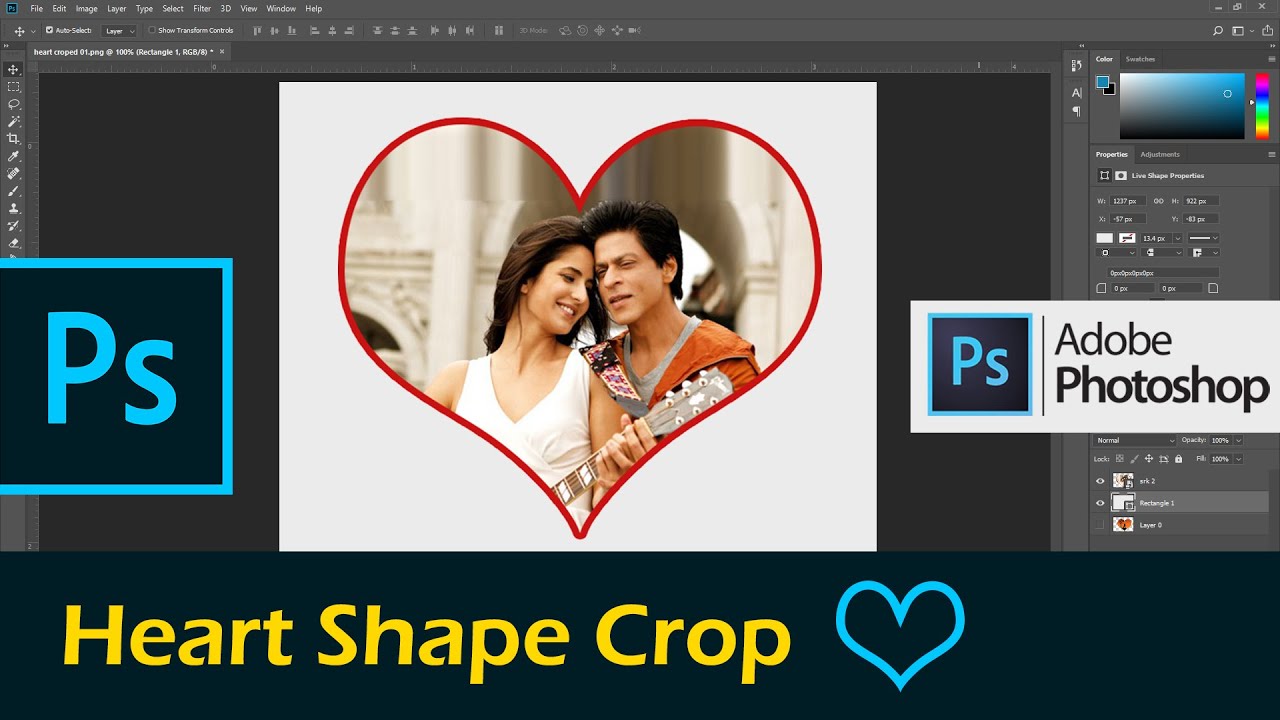Select the Lasso tool

tap(13, 104)
